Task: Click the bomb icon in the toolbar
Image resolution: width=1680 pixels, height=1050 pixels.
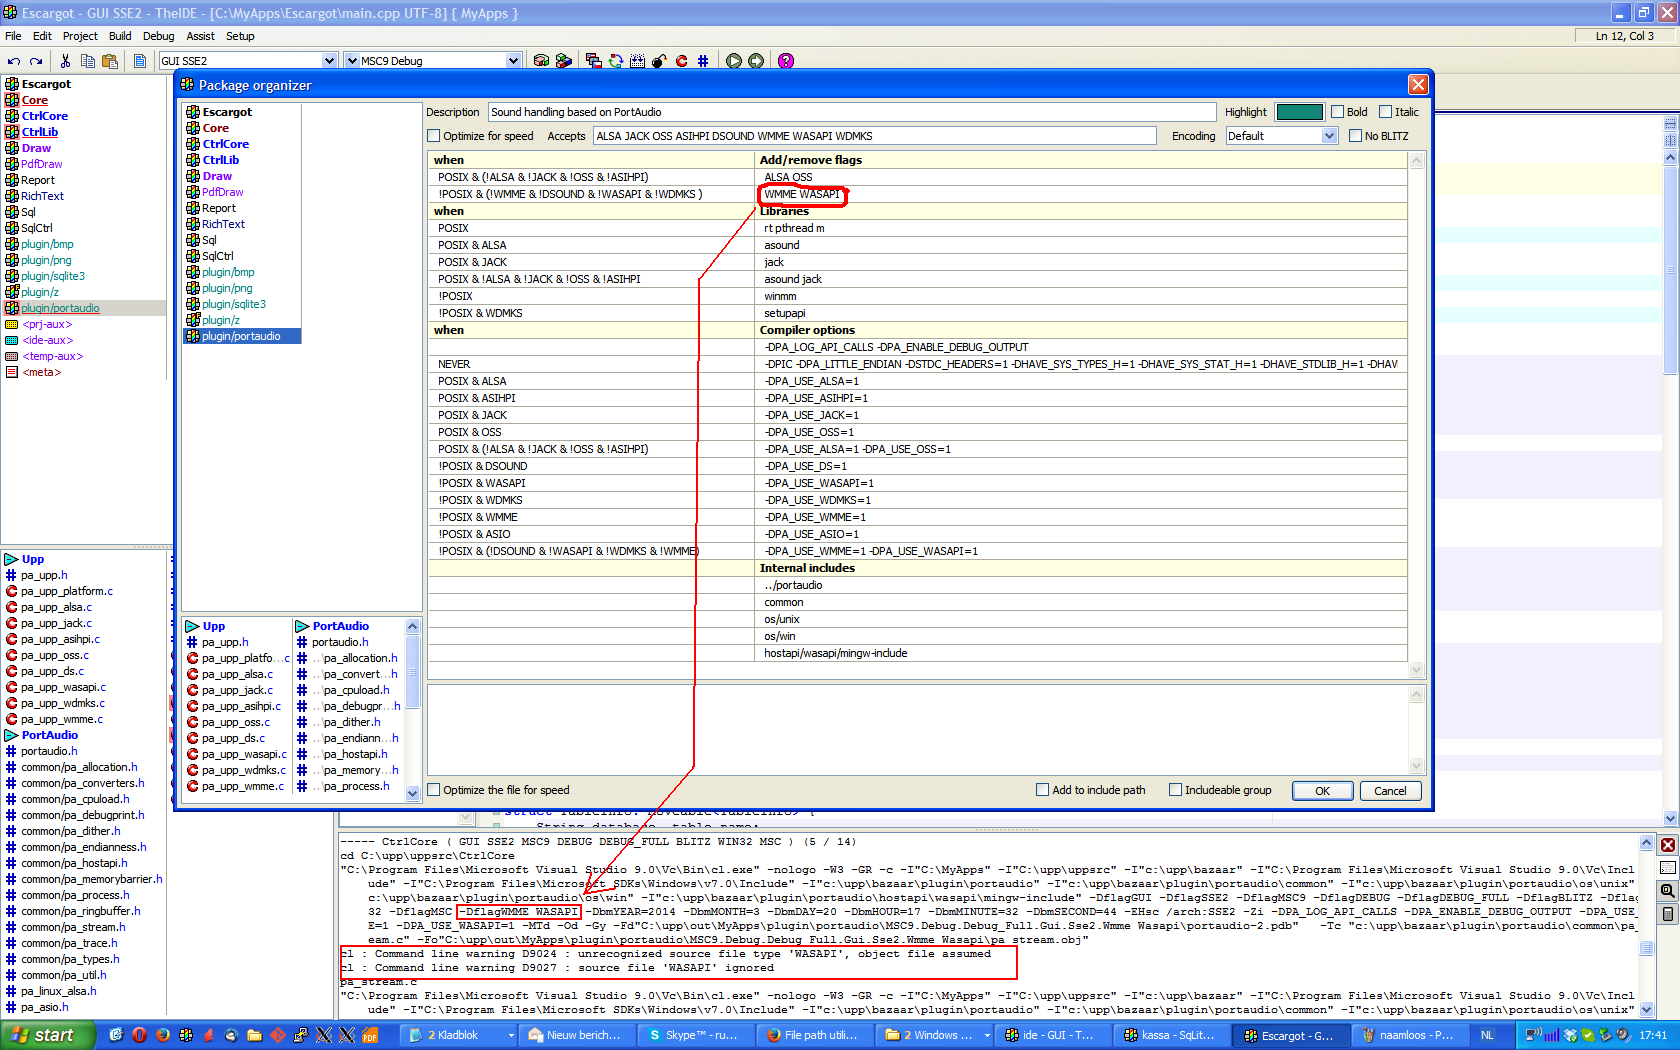Action: pos(659,61)
